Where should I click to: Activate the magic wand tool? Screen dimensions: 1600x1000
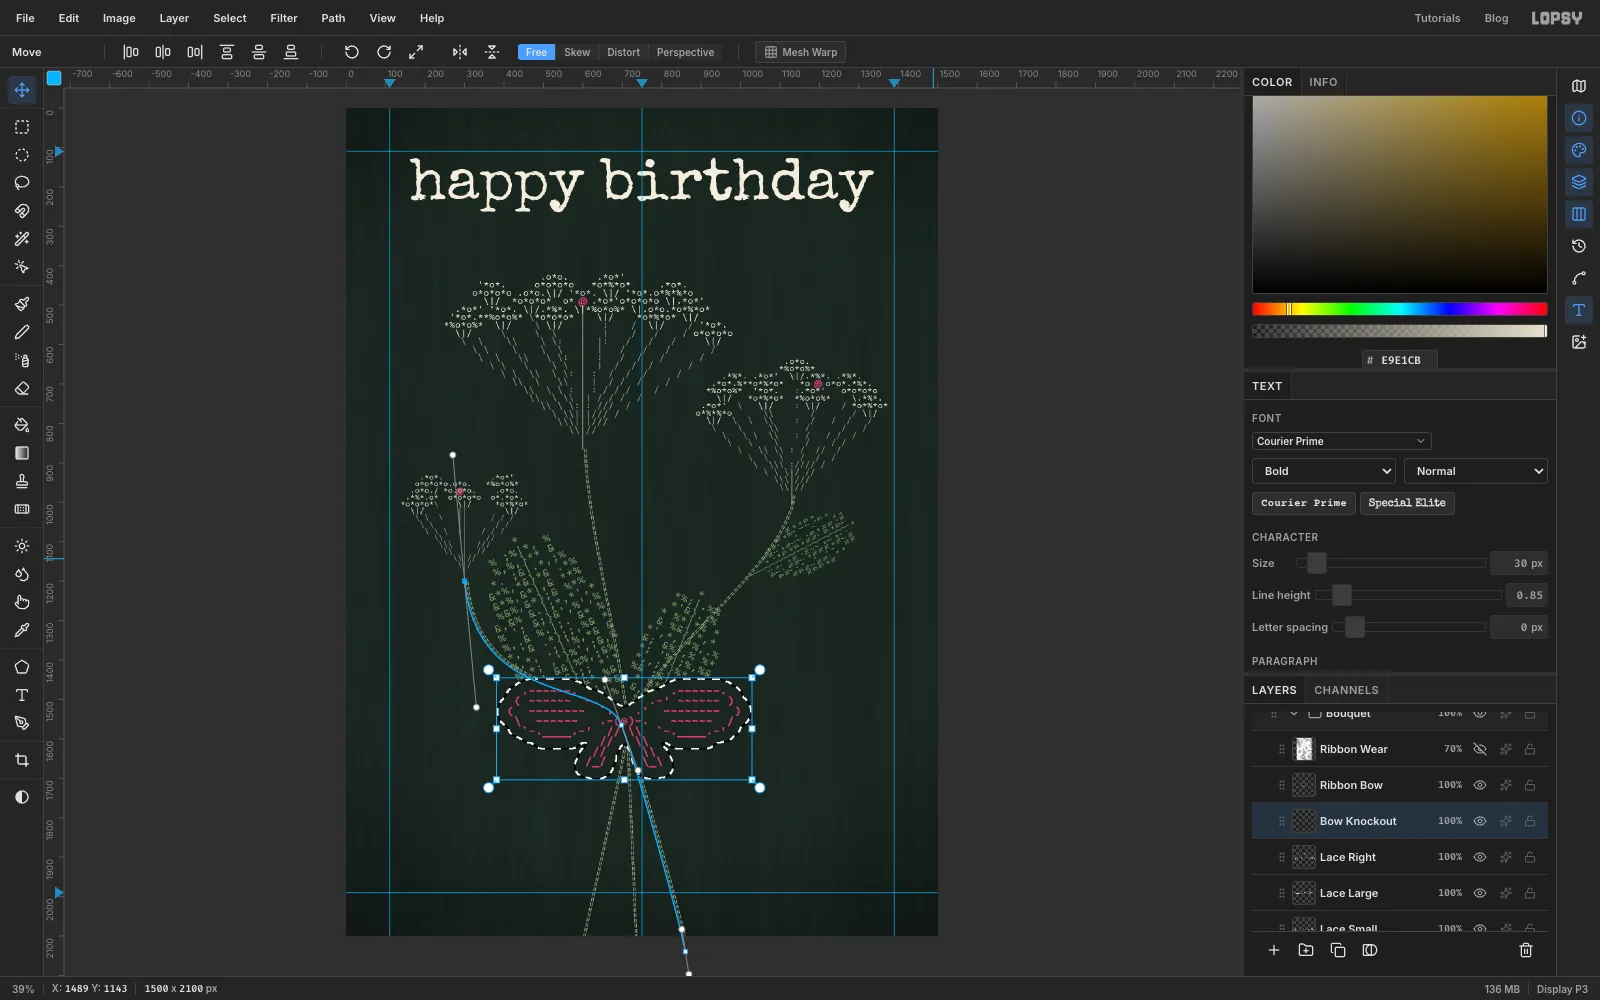click(21, 239)
